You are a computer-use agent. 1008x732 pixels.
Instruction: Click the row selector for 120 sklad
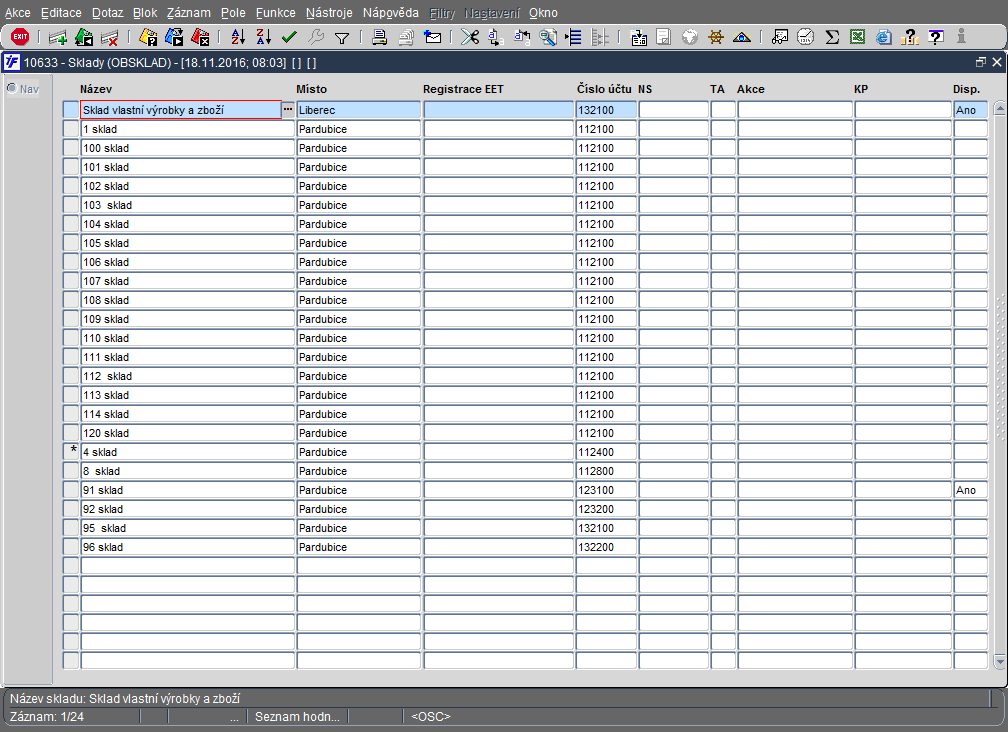pos(71,433)
